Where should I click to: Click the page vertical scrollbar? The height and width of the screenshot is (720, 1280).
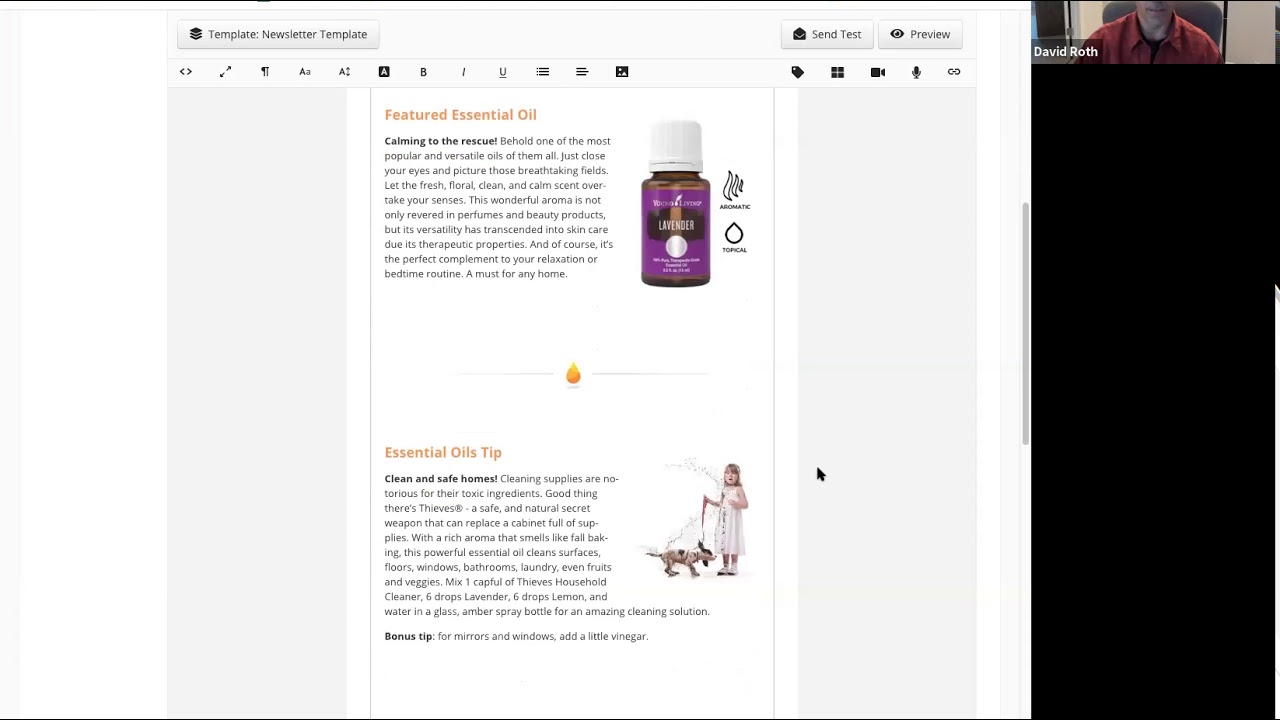pos(1025,325)
